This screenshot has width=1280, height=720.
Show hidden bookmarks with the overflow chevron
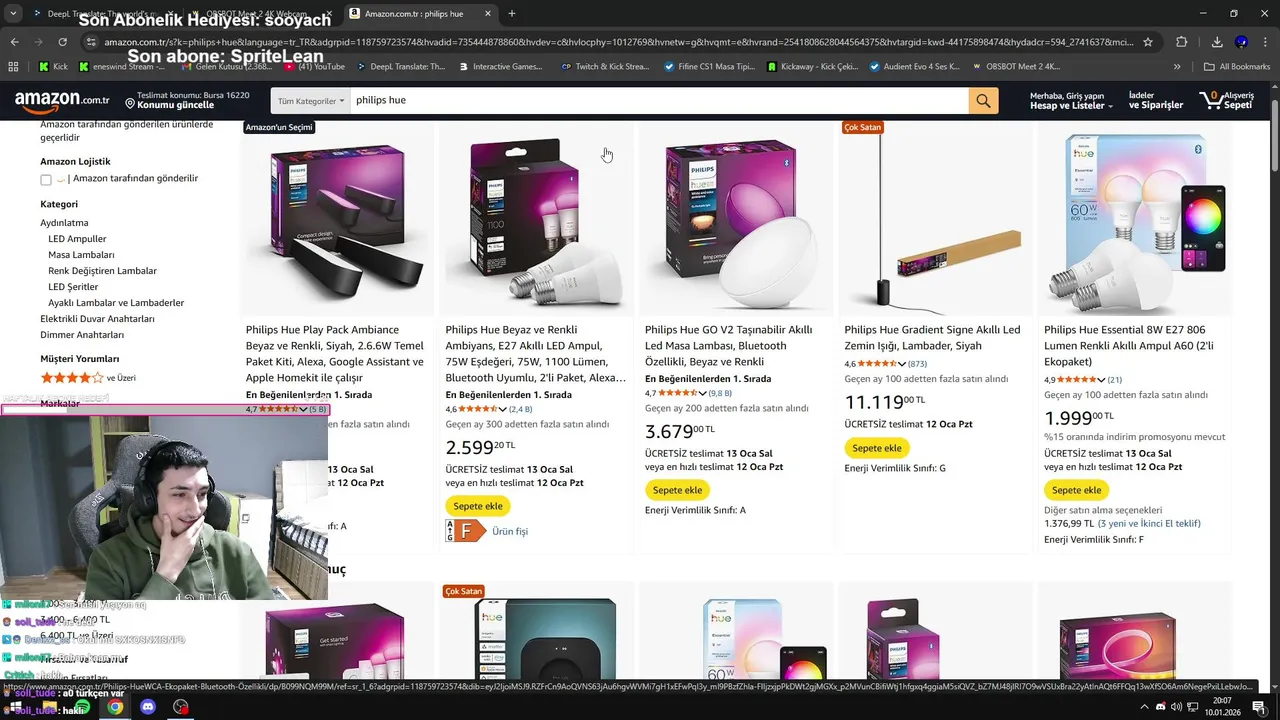point(1177,67)
